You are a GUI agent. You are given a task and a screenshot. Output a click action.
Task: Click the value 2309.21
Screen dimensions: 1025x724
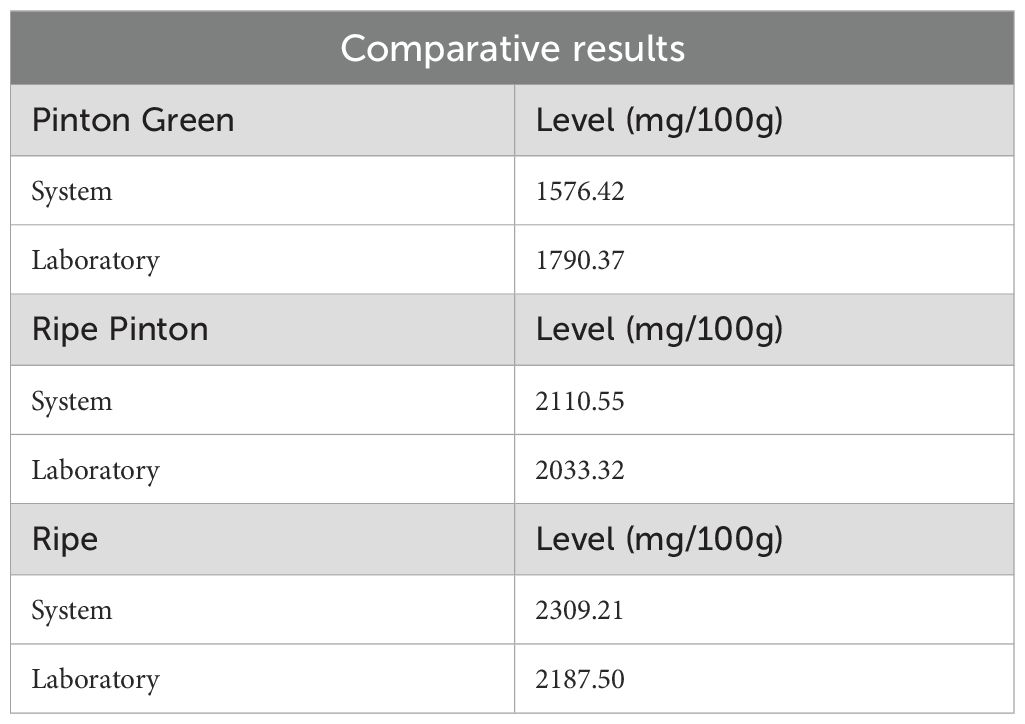(579, 610)
